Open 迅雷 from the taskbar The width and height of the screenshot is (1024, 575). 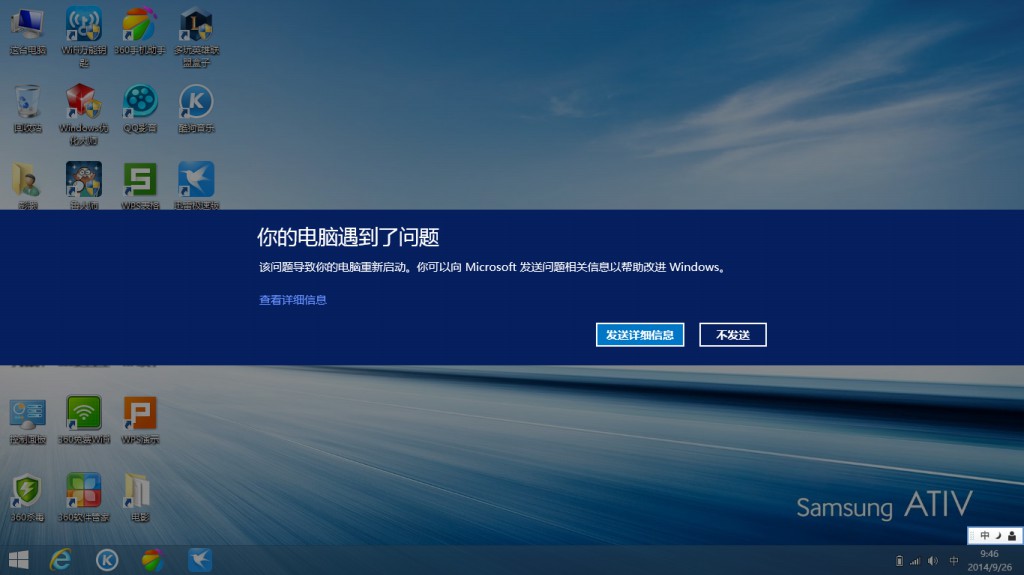coord(200,560)
